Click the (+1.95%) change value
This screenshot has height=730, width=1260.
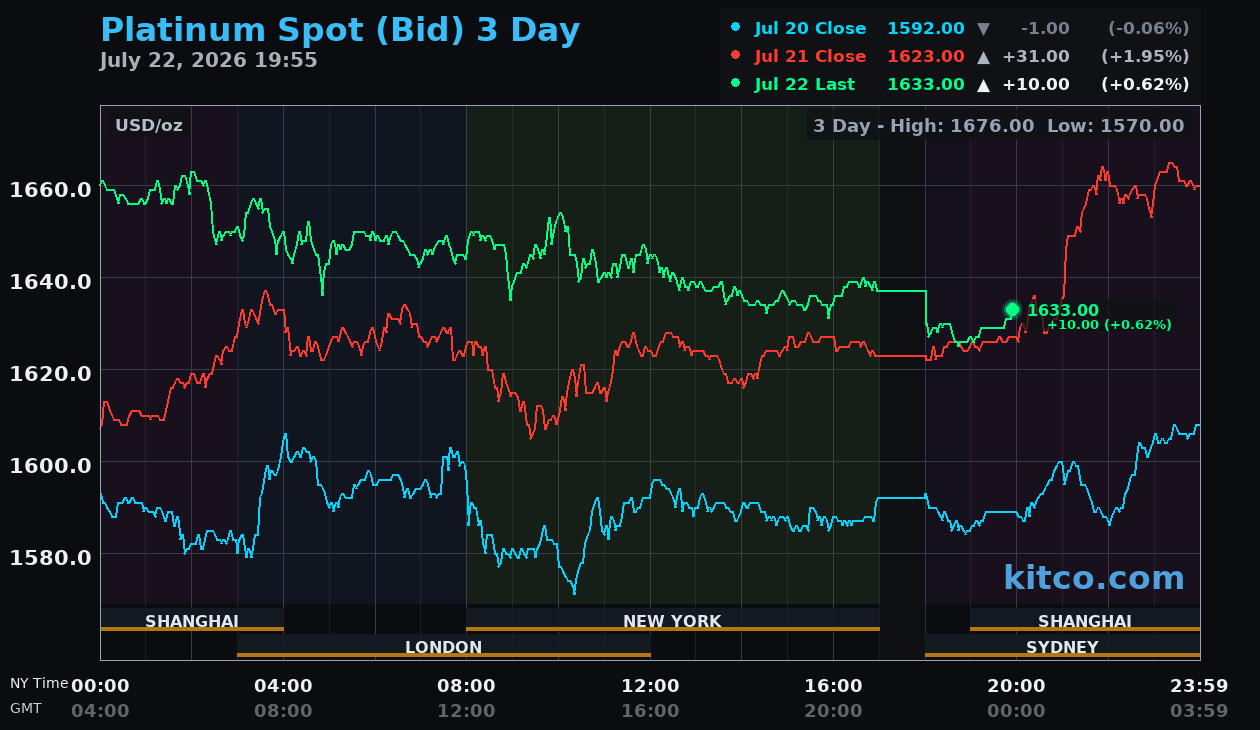pos(1146,57)
